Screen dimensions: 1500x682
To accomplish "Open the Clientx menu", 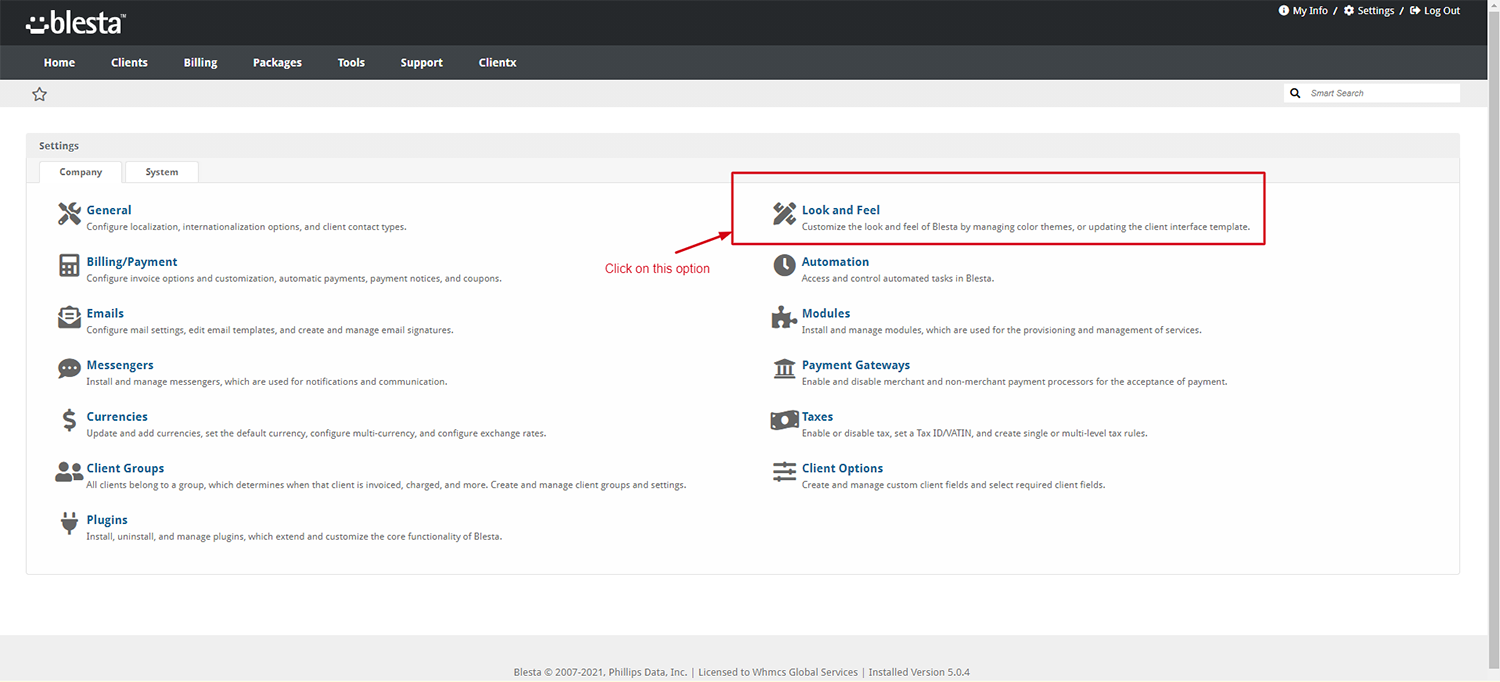I will 497,62.
